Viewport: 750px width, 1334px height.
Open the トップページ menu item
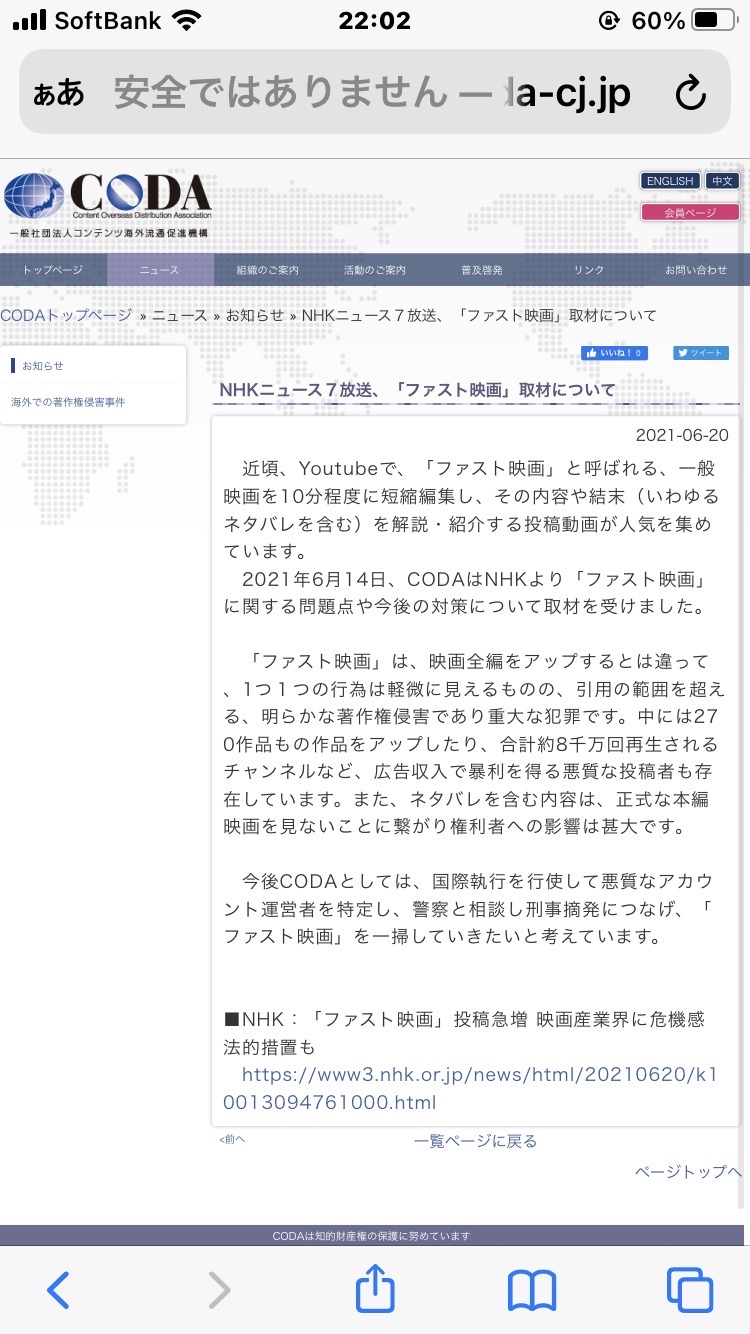tap(53, 270)
